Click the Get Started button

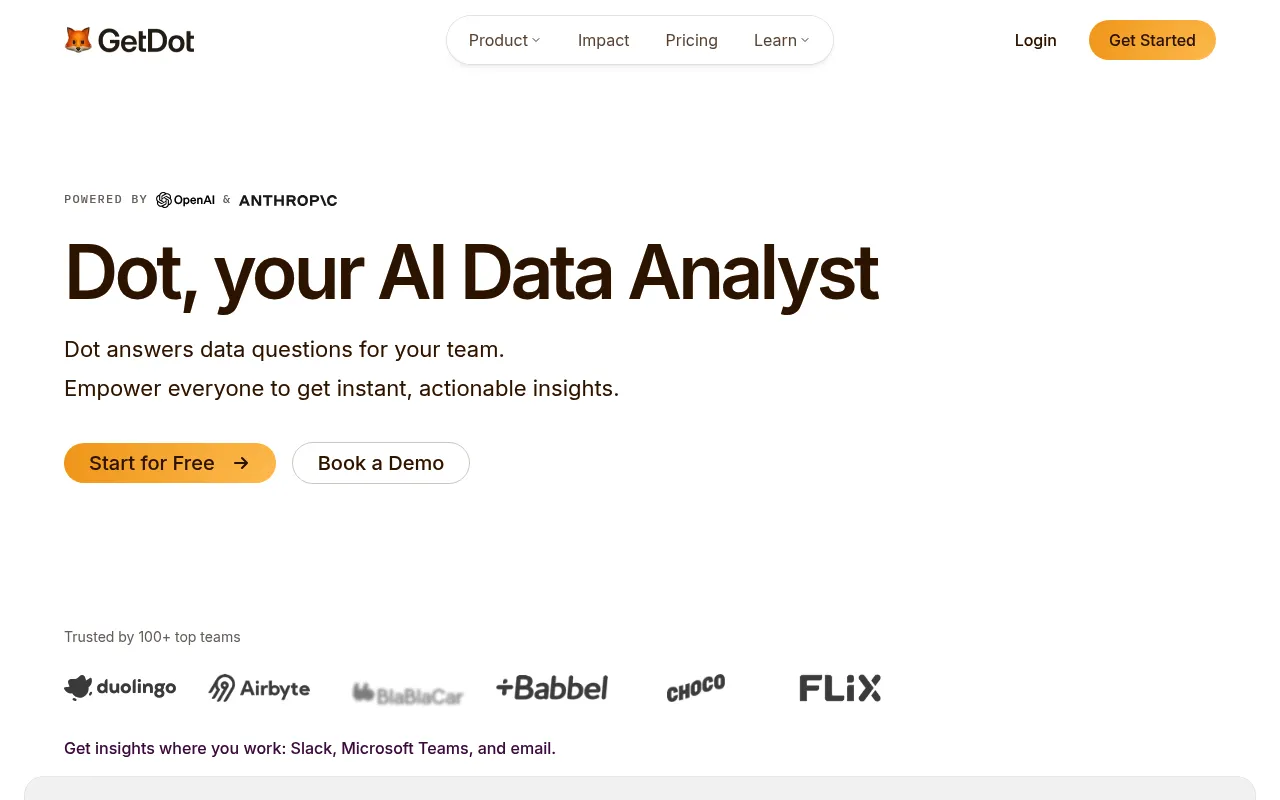pyautogui.click(x=1152, y=40)
